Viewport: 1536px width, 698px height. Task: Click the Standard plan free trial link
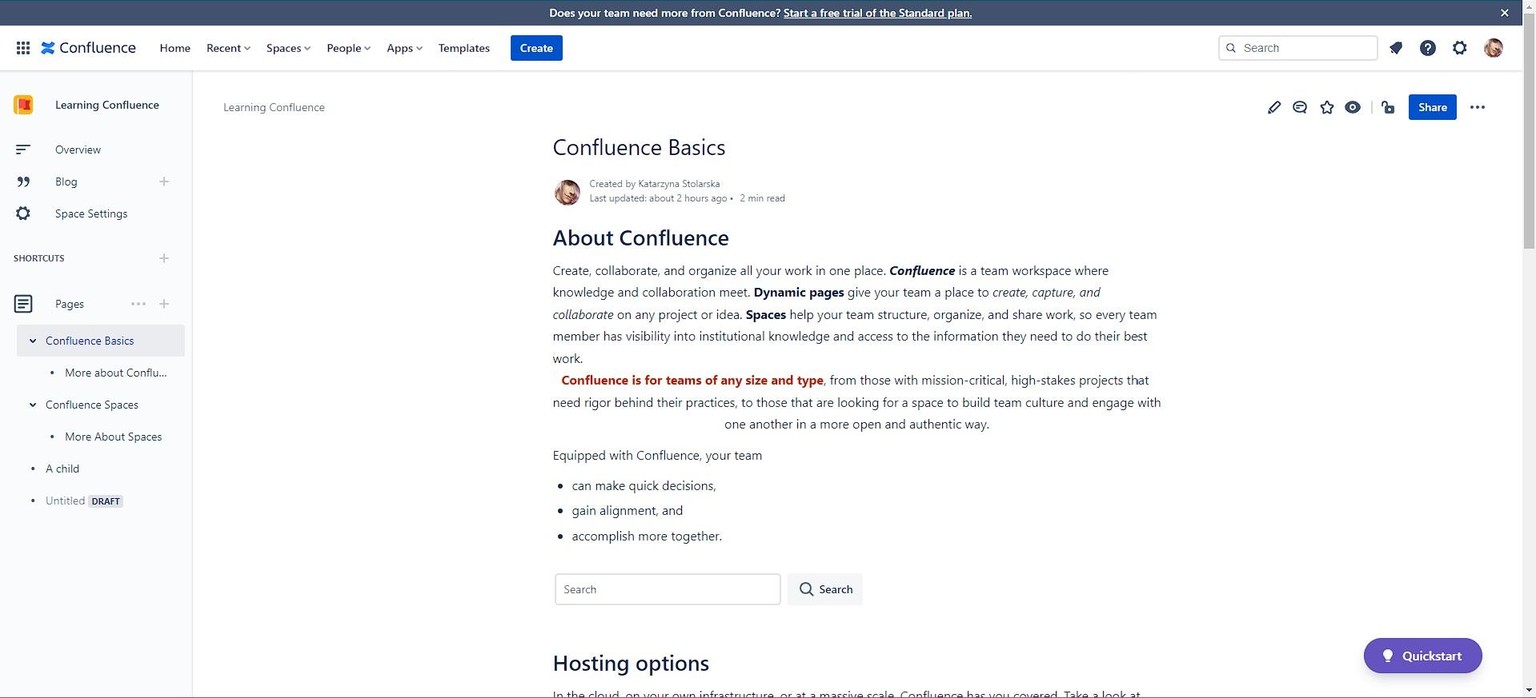click(877, 13)
